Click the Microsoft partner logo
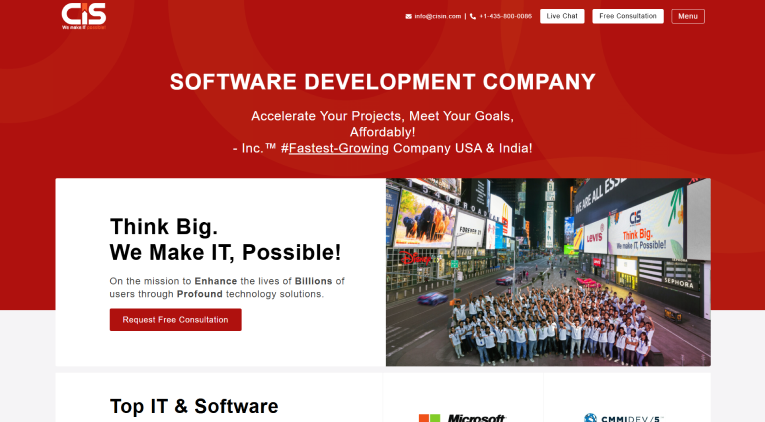Image resolution: width=765 pixels, height=422 pixels. point(462,416)
